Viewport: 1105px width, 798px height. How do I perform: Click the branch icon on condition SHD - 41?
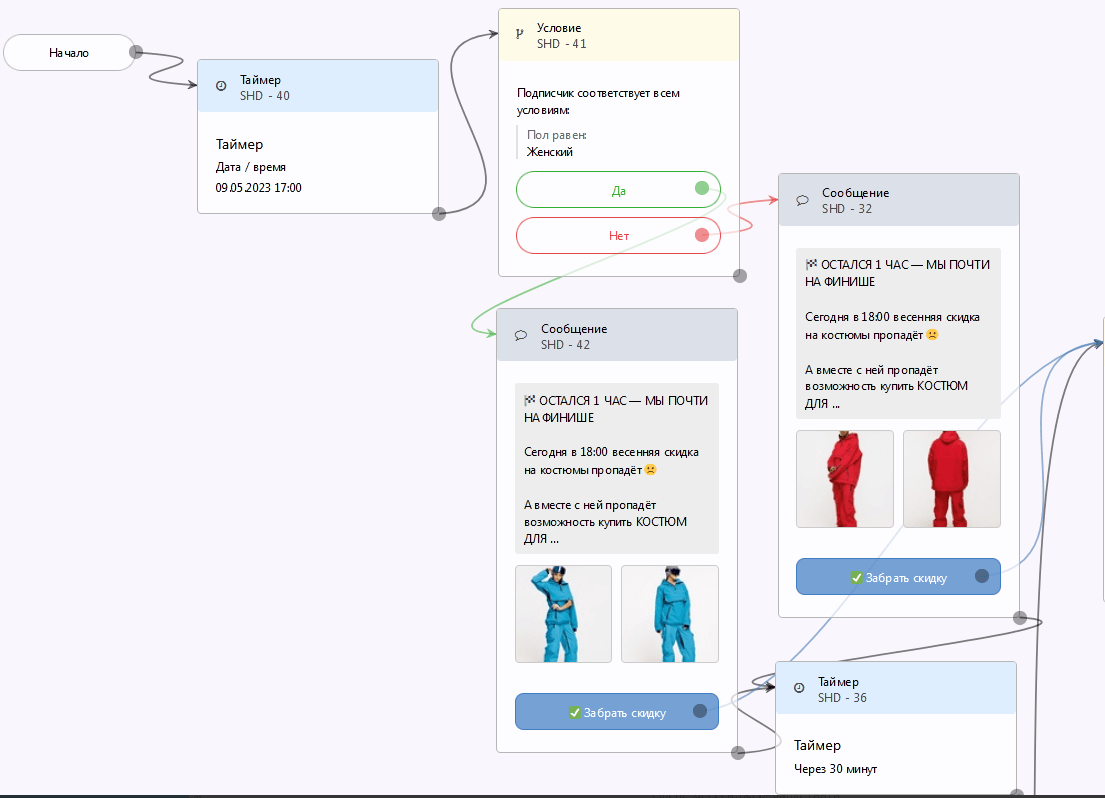[518, 34]
